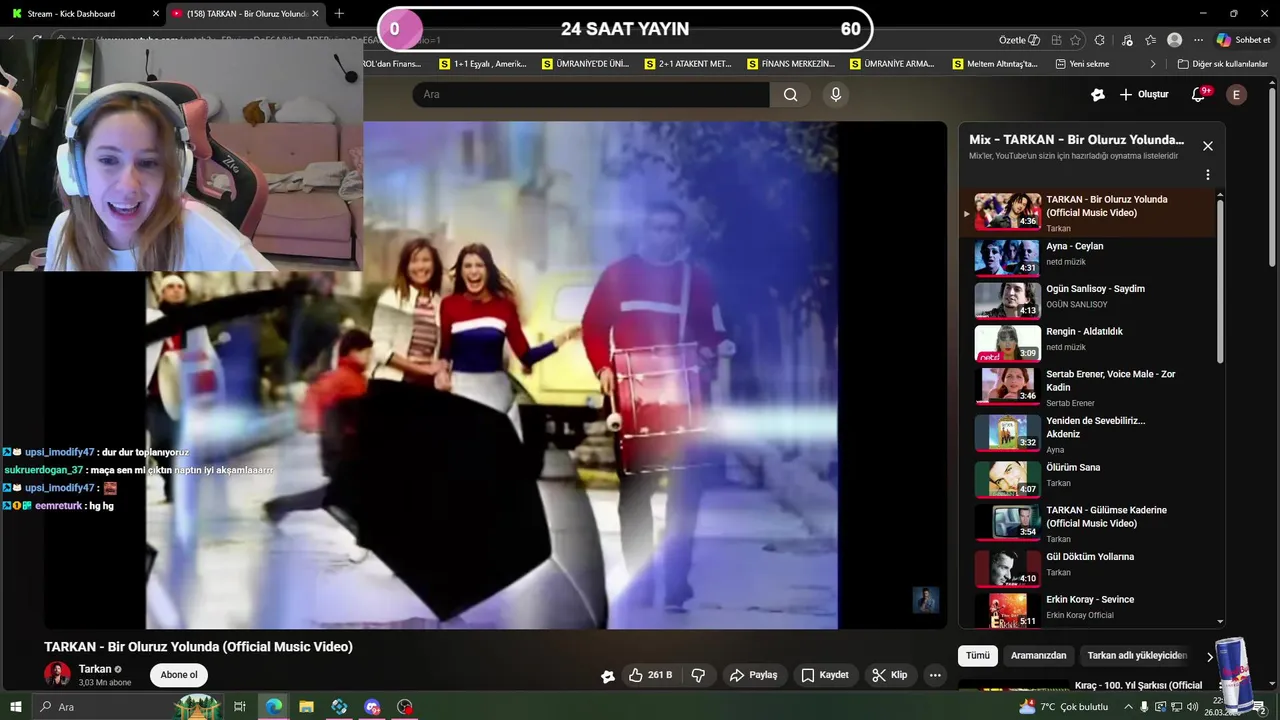Image resolution: width=1280 pixels, height=720 pixels.
Task: Open a new browser tab with plus
Action: pos(339,14)
